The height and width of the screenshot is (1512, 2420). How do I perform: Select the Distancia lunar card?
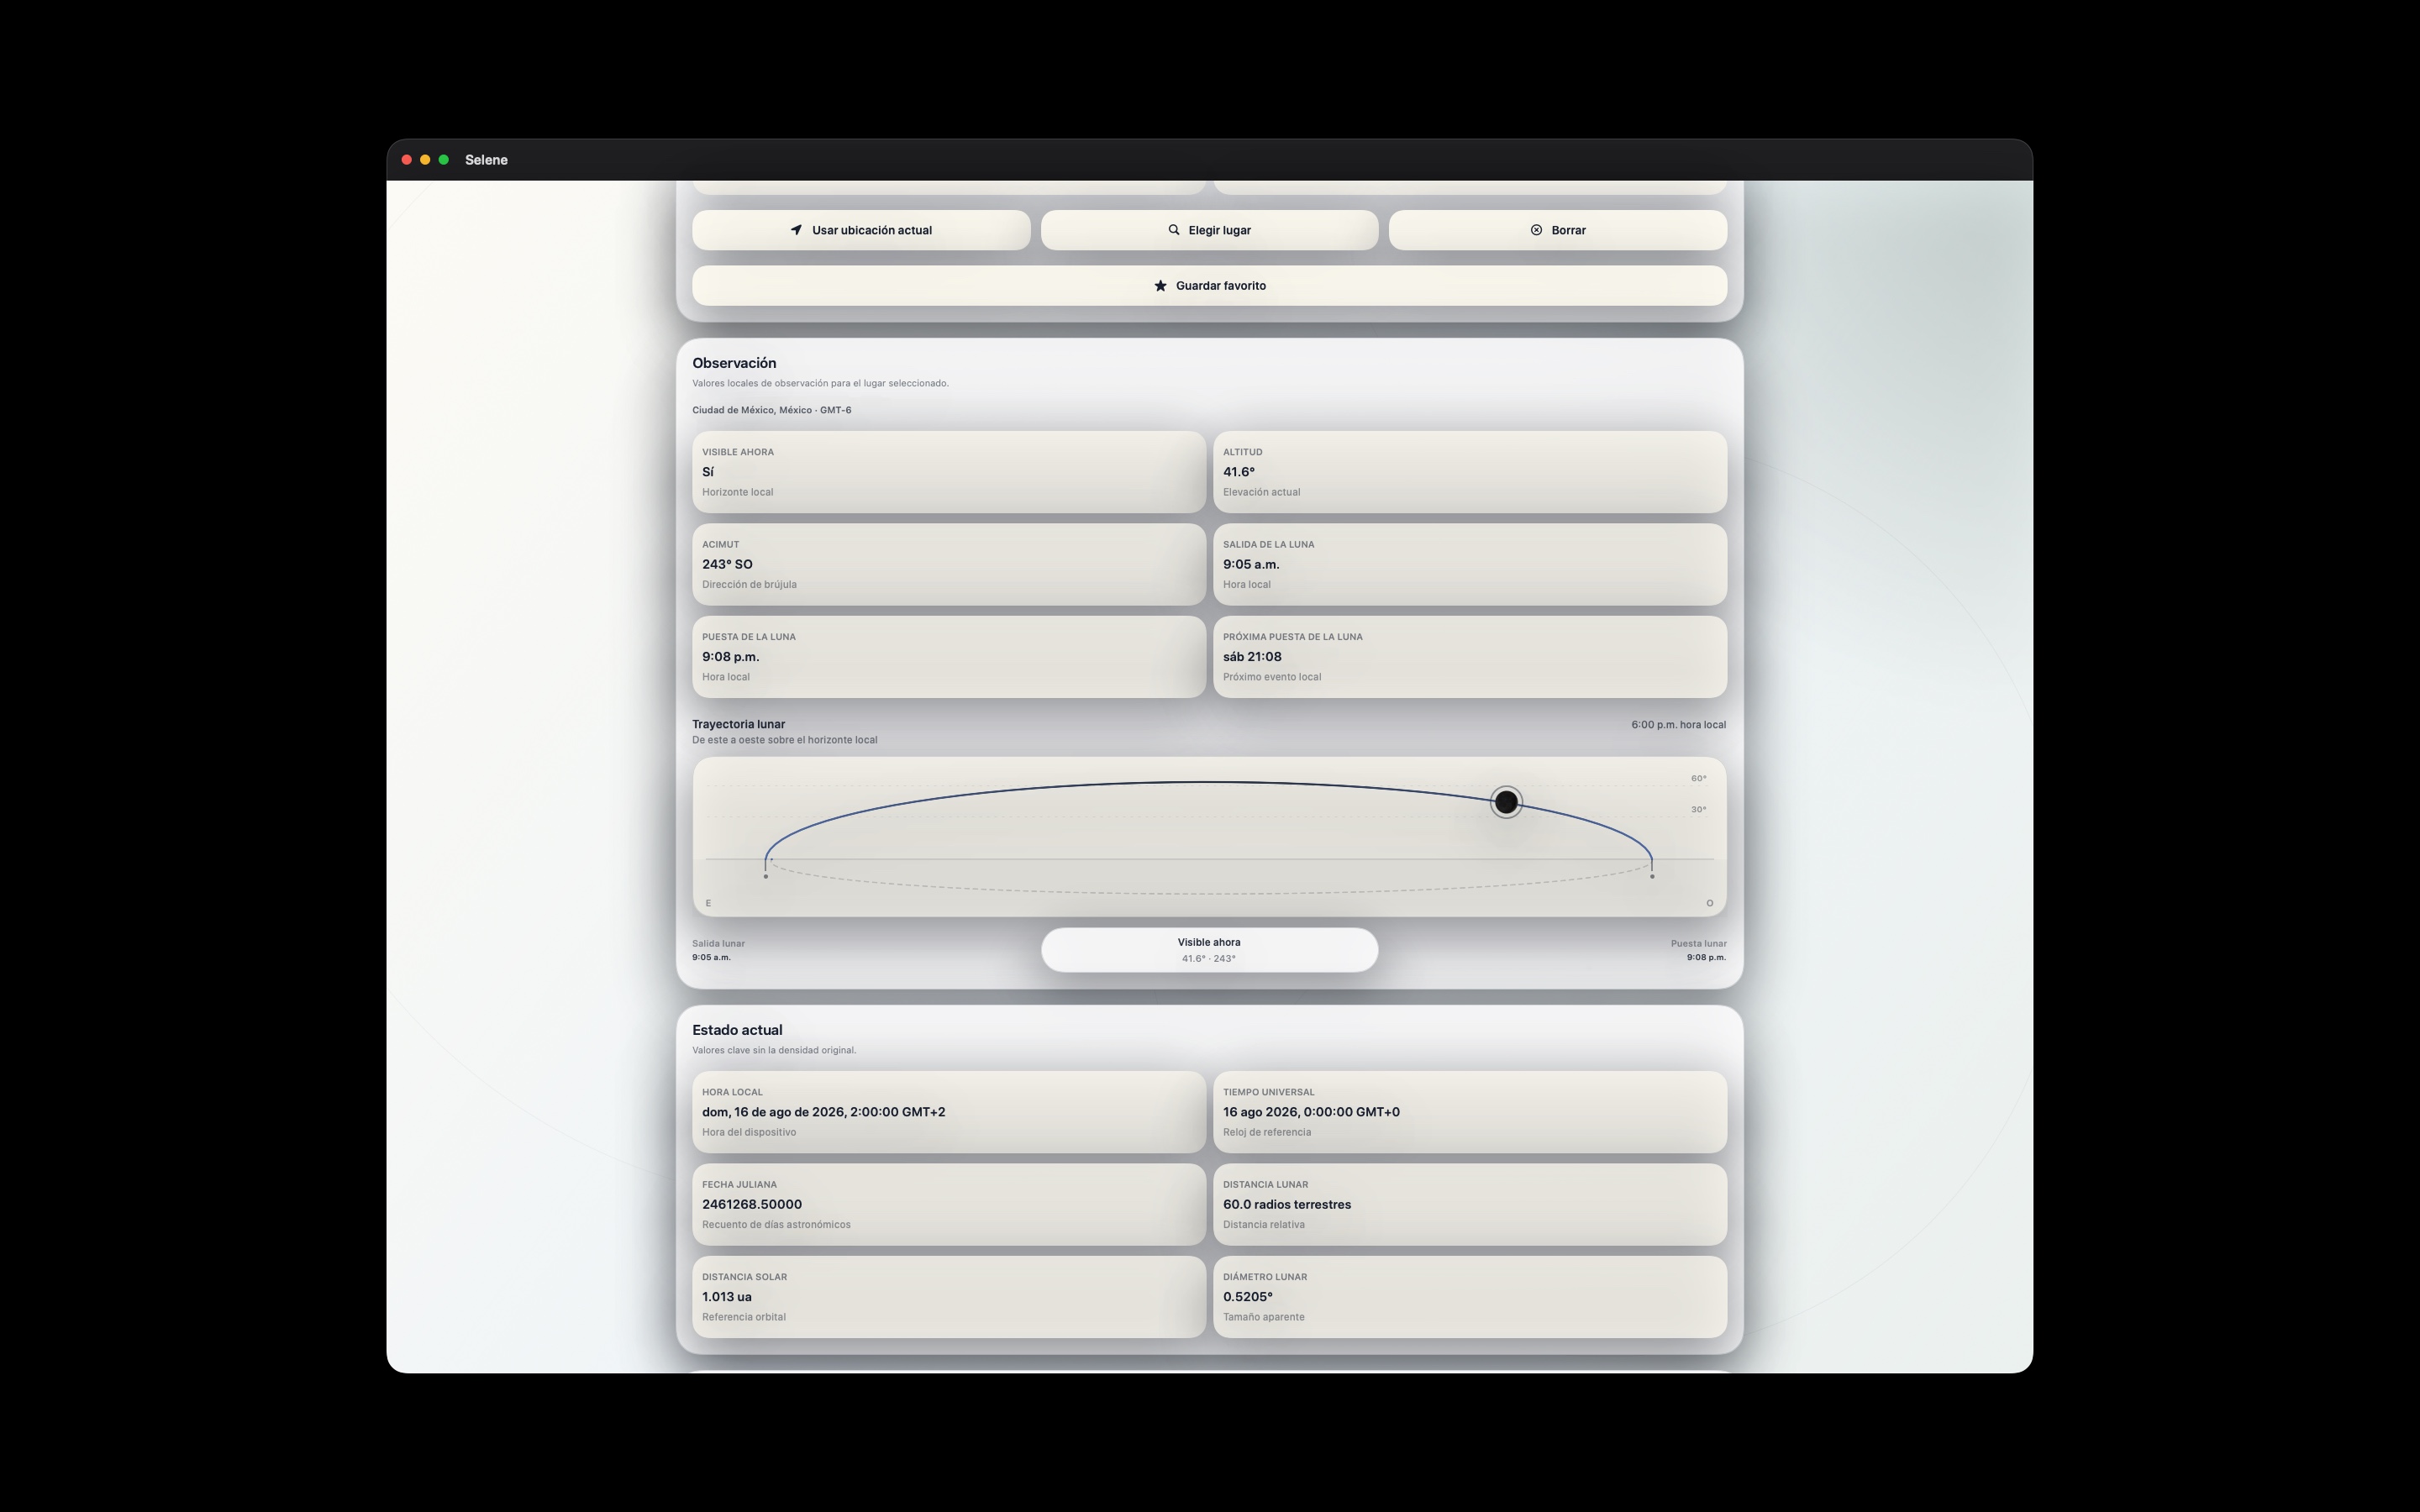click(1470, 1204)
